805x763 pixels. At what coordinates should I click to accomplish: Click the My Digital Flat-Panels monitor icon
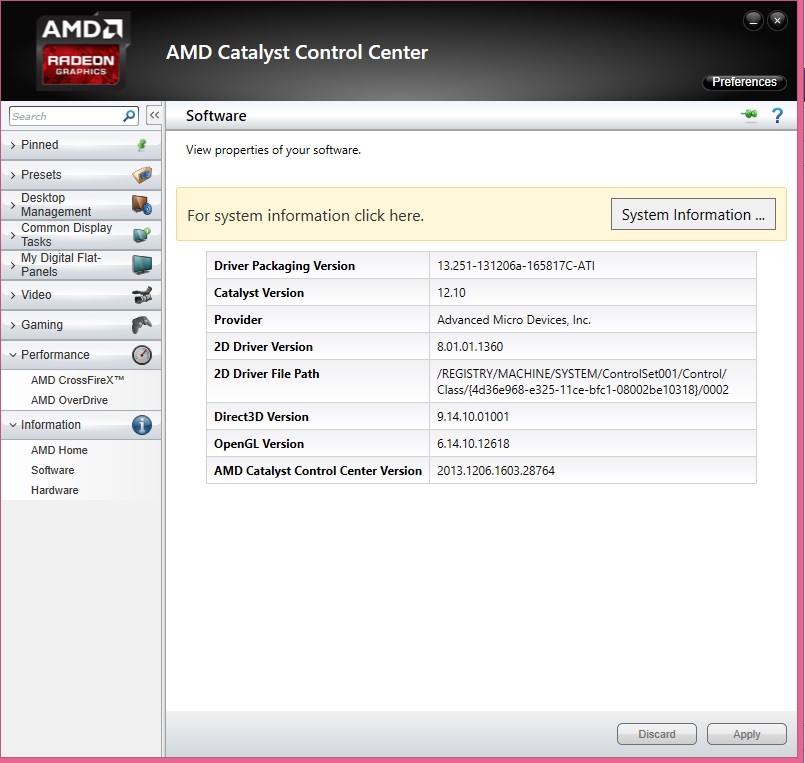tap(142, 264)
